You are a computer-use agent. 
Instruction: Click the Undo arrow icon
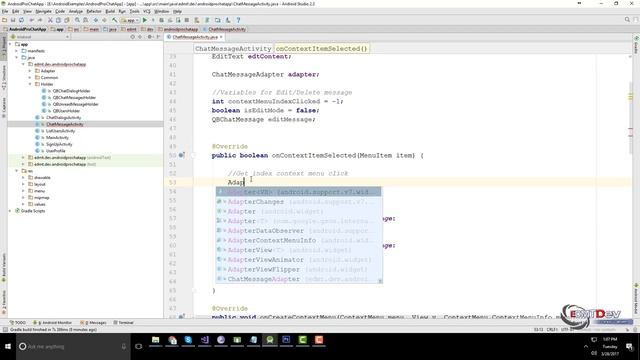pyautogui.click(x=31, y=20)
